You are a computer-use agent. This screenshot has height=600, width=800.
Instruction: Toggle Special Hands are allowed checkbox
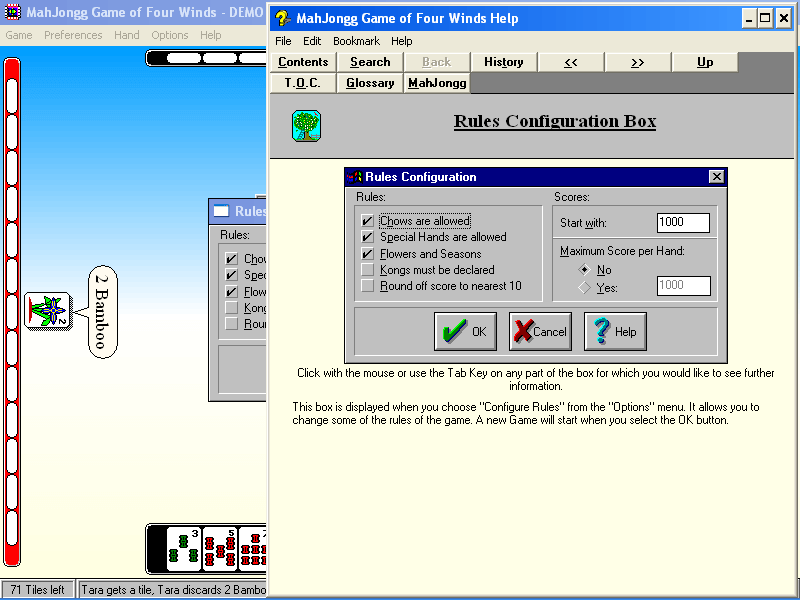(x=367, y=237)
